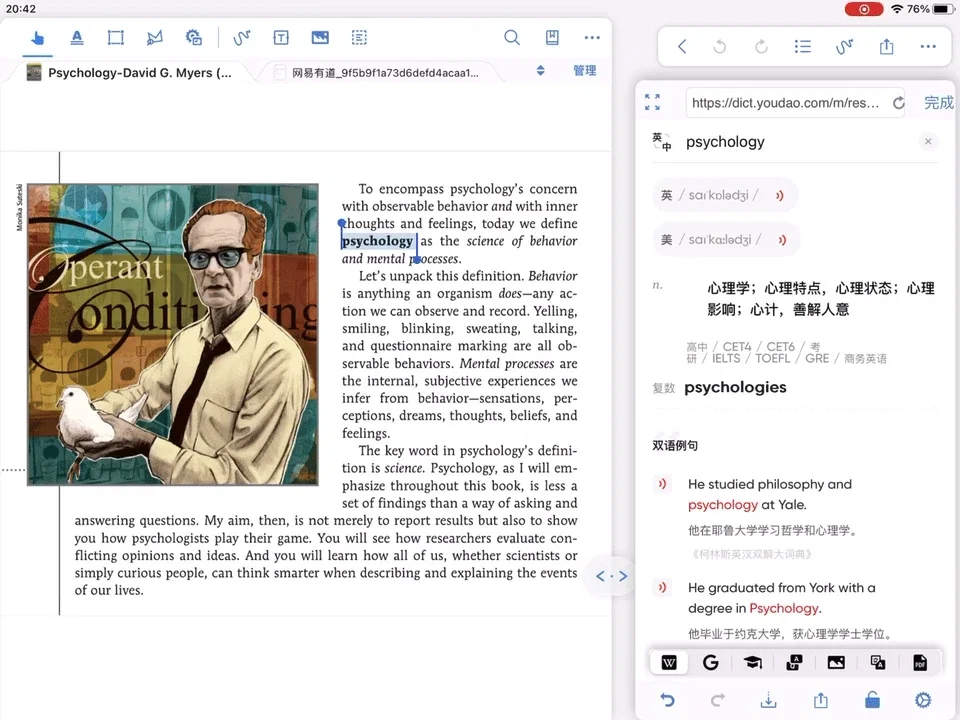960x720 pixels.
Task: Select the lasso selection tool
Action: tap(154, 38)
